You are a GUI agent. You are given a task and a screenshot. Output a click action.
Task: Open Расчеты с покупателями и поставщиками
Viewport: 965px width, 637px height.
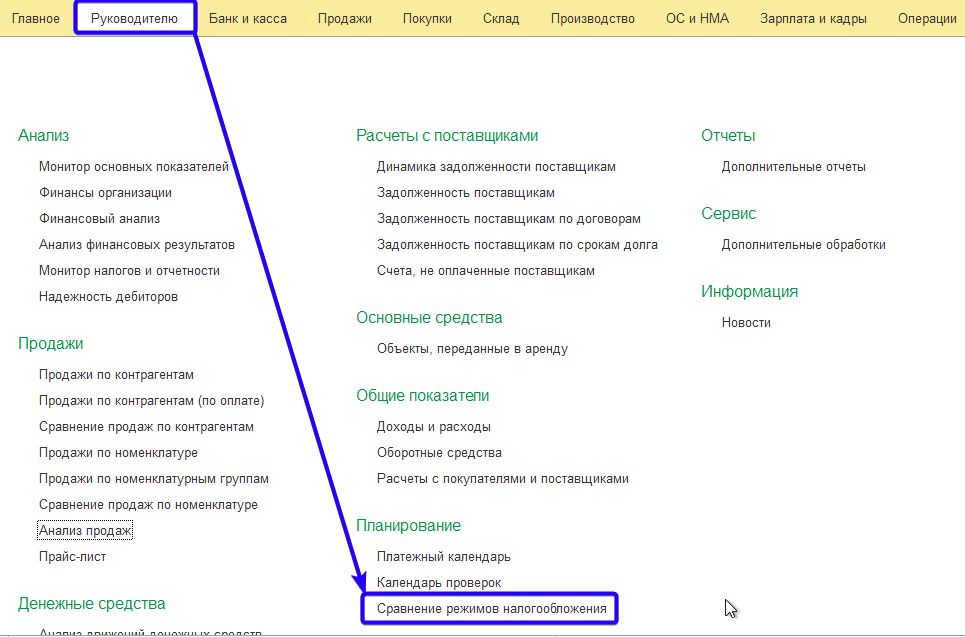pos(503,479)
